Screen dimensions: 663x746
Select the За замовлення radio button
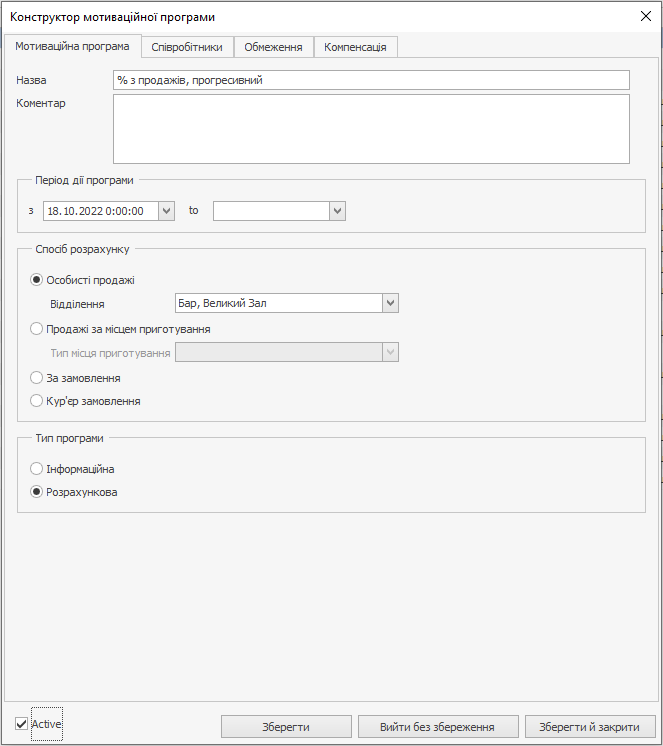pos(38,379)
